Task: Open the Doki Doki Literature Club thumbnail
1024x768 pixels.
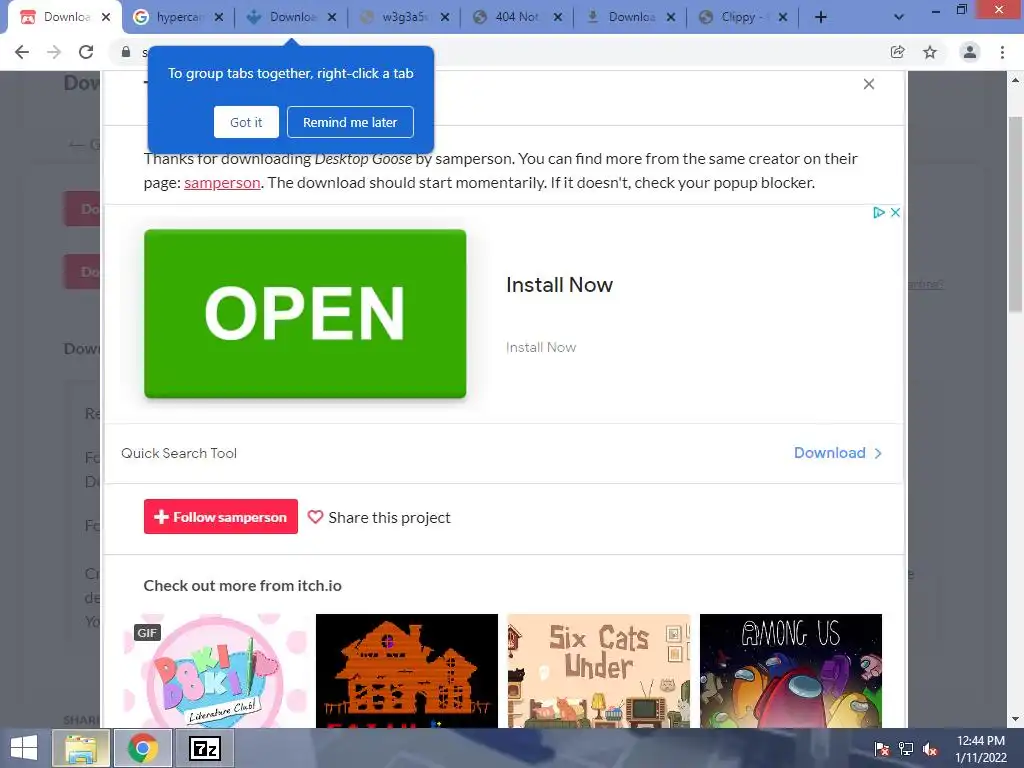Action: [x=216, y=671]
